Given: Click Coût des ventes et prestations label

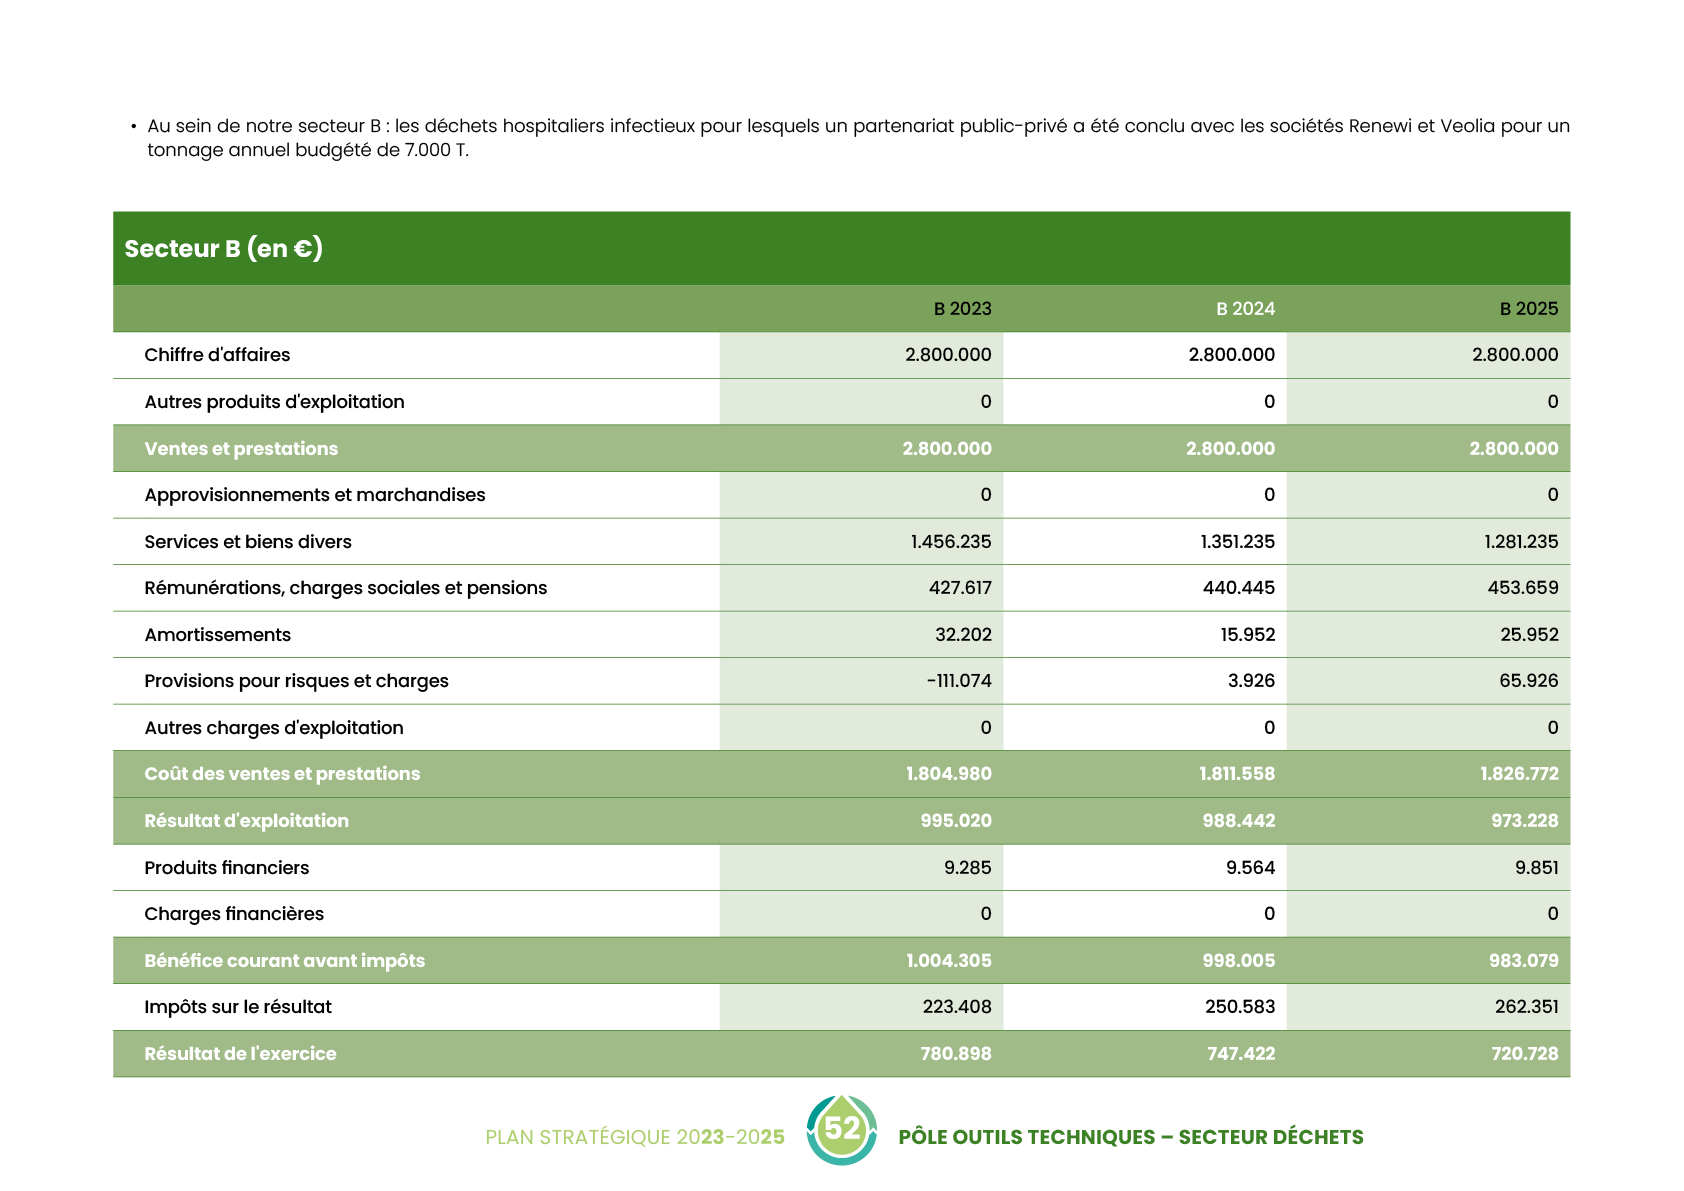Looking at the screenshot, I should tap(282, 774).
